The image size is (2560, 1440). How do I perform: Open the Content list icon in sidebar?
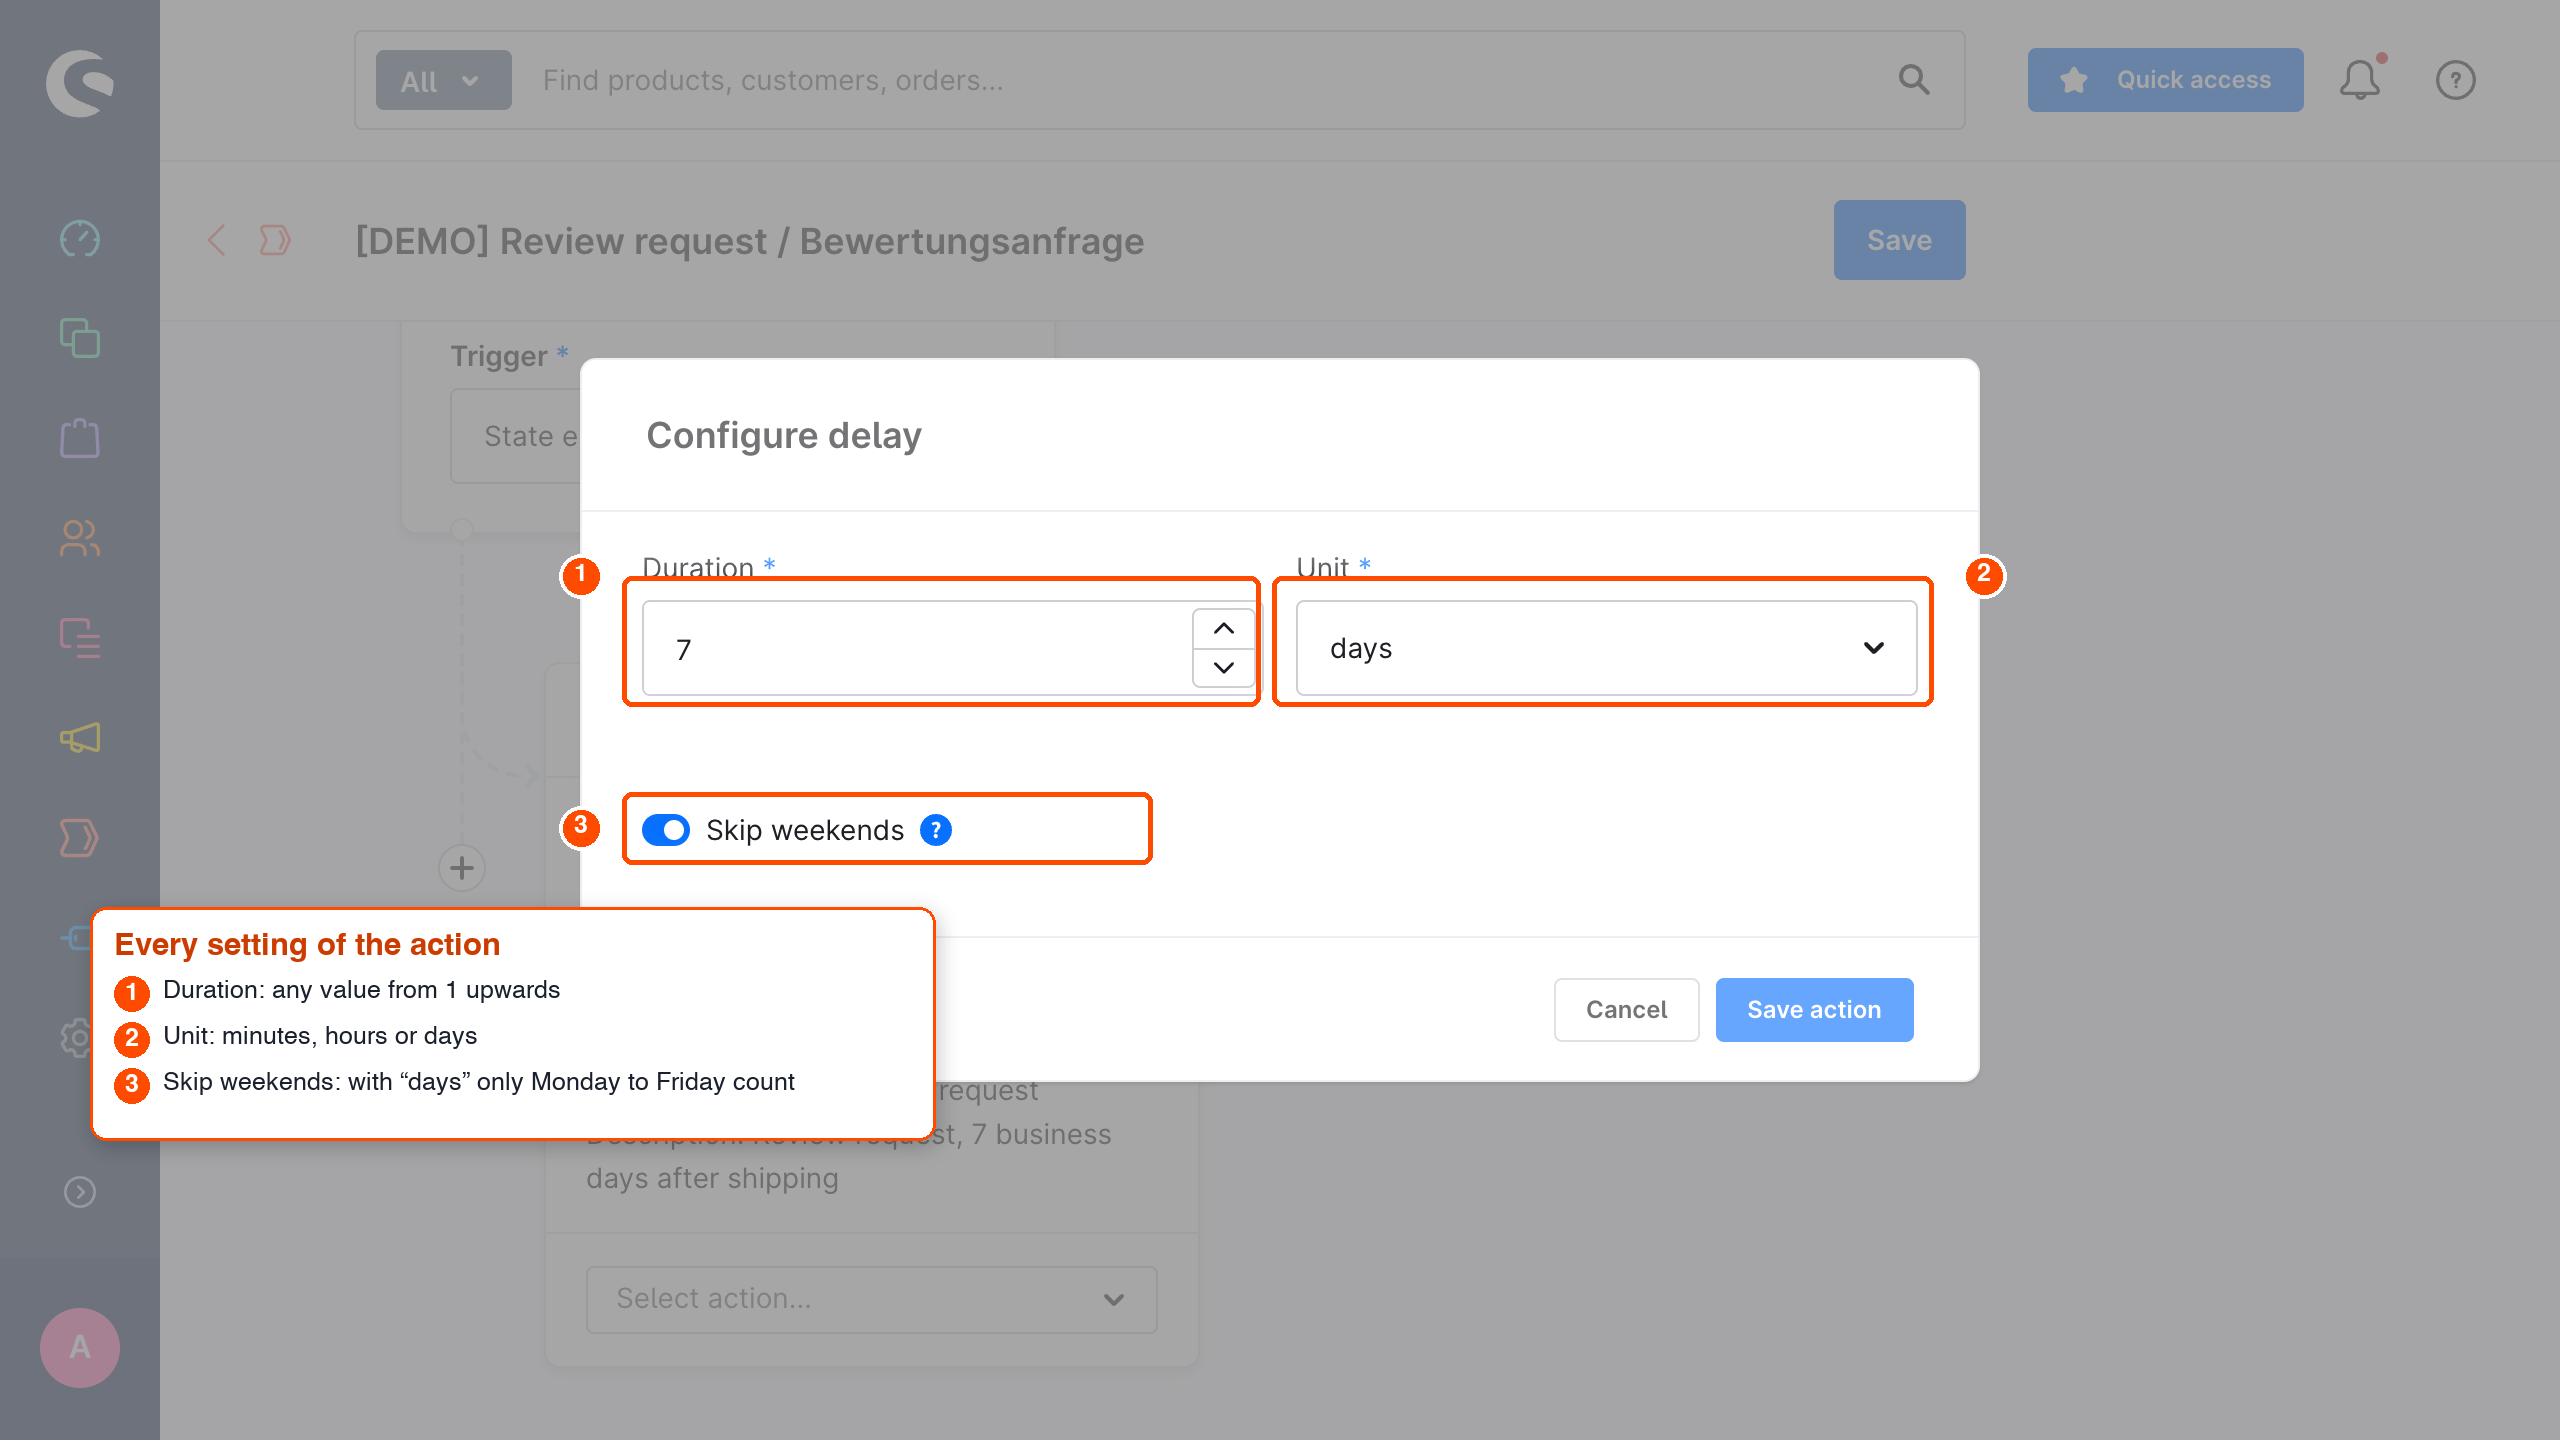80,638
